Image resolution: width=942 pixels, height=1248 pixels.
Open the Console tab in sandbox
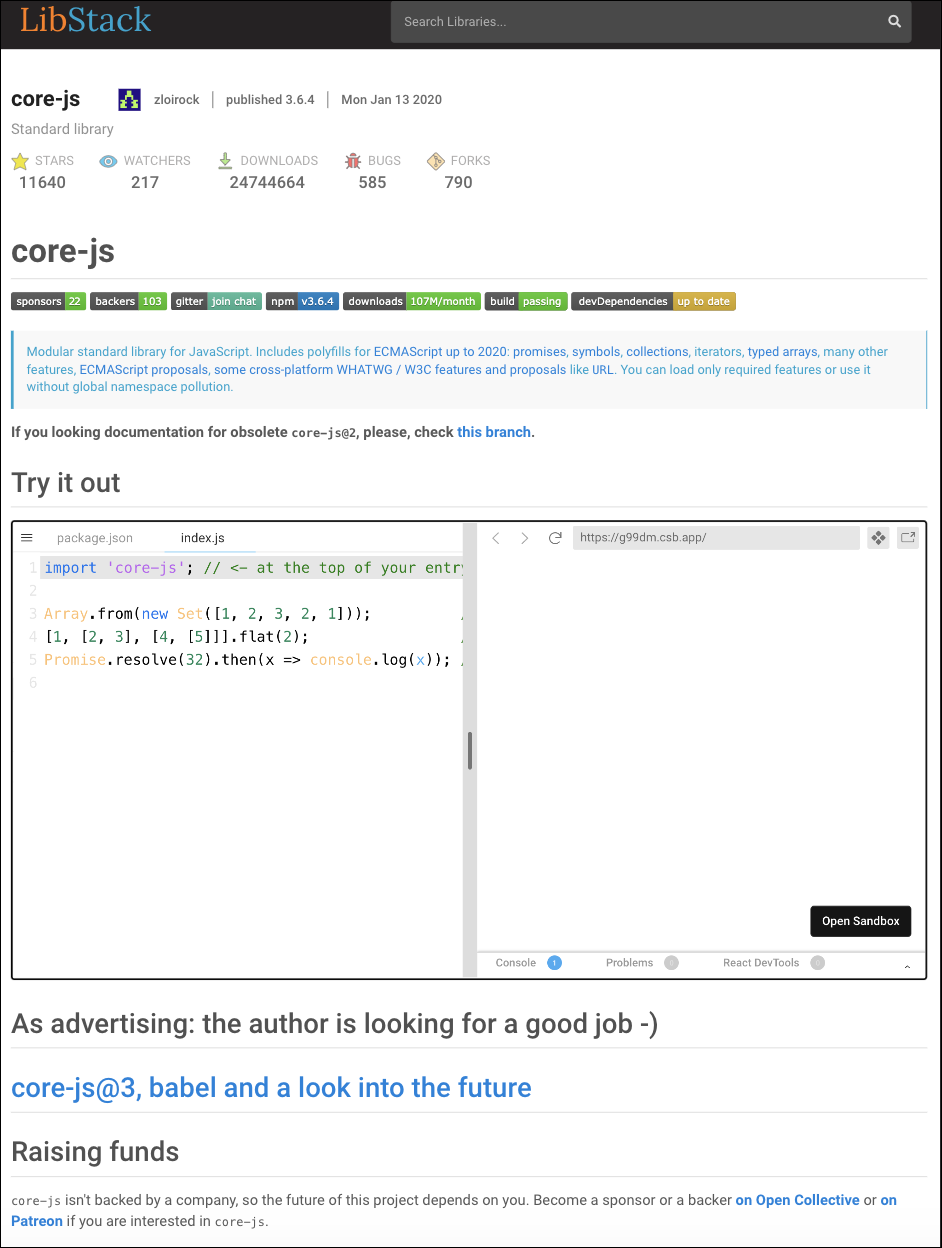click(x=515, y=962)
